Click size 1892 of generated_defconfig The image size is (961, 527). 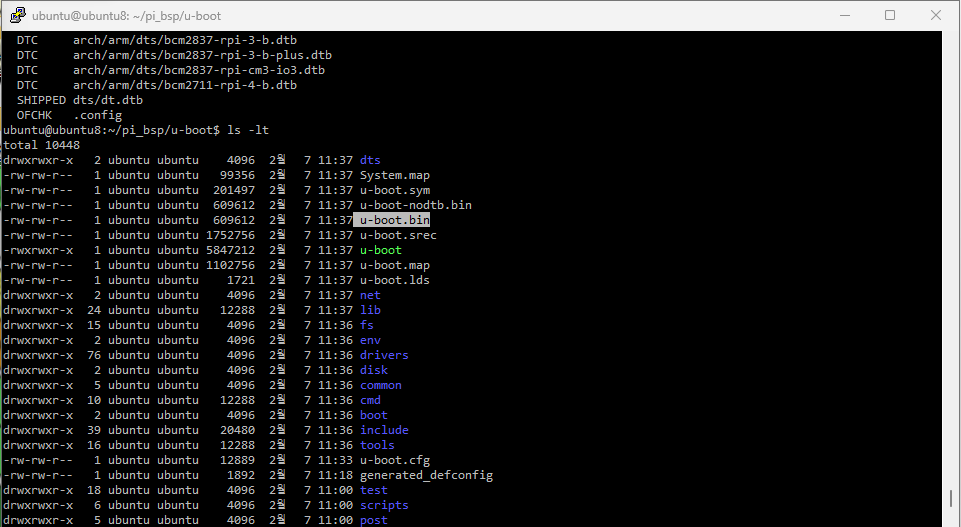[241, 476]
